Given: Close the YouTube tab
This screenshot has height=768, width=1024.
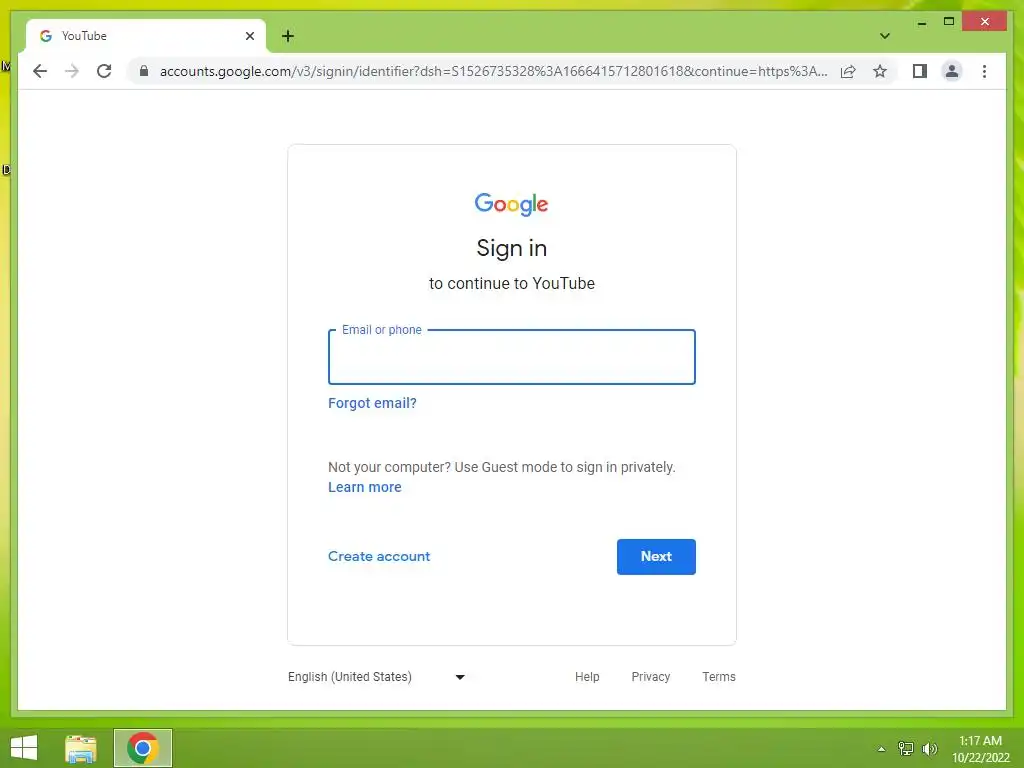Looking at the screenshot, I should [x=249, y=36].
